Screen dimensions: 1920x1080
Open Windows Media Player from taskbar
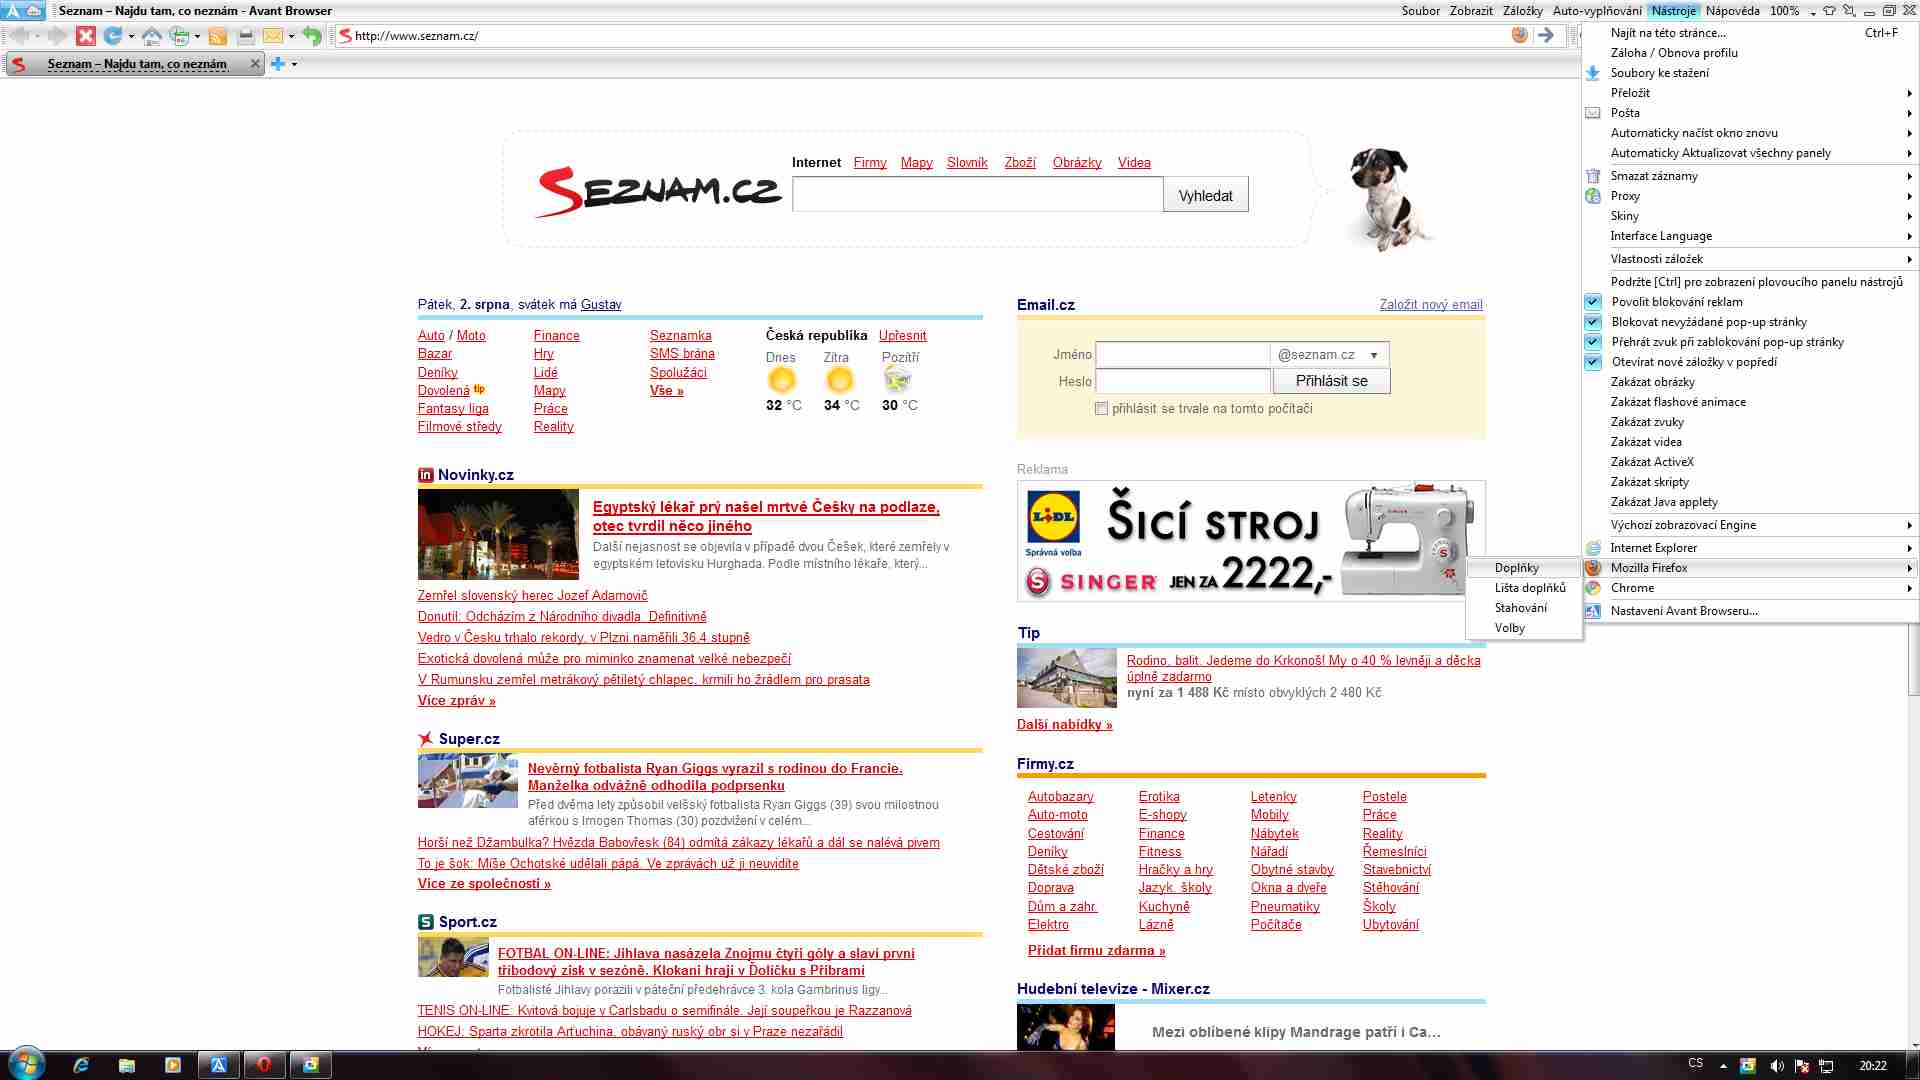tap(173, 1065)
